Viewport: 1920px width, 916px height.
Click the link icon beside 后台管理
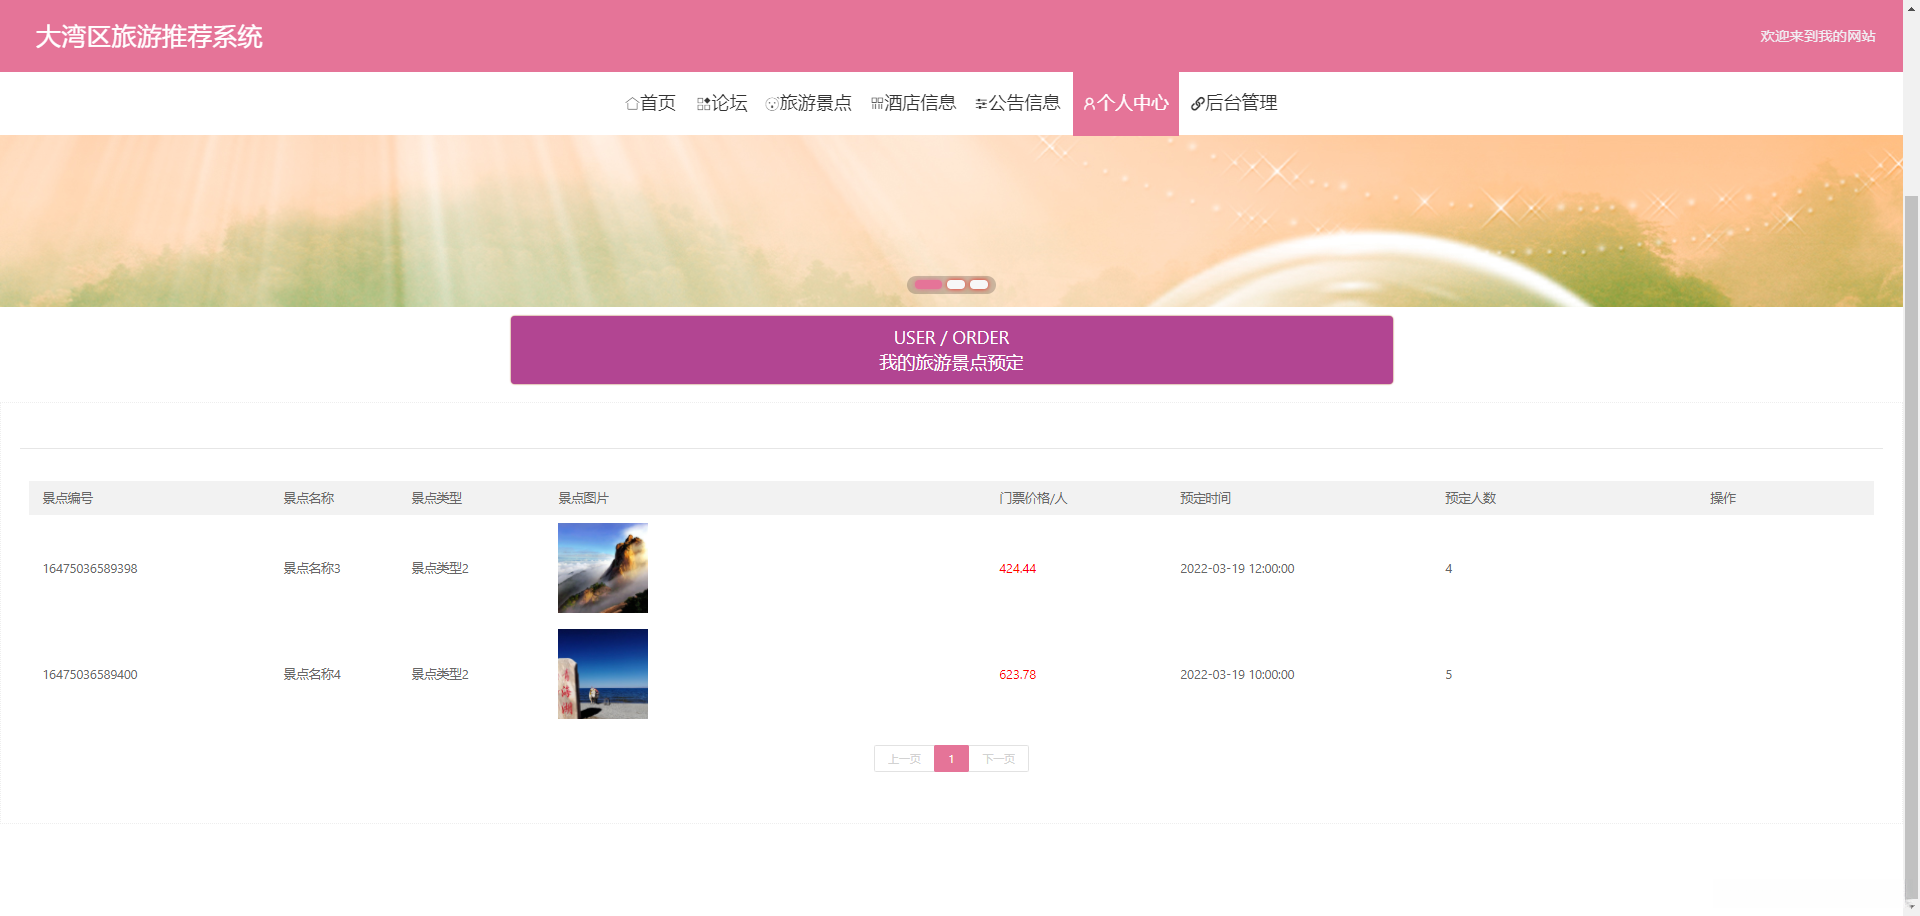pyautogui.click(x=1197, y=104)
